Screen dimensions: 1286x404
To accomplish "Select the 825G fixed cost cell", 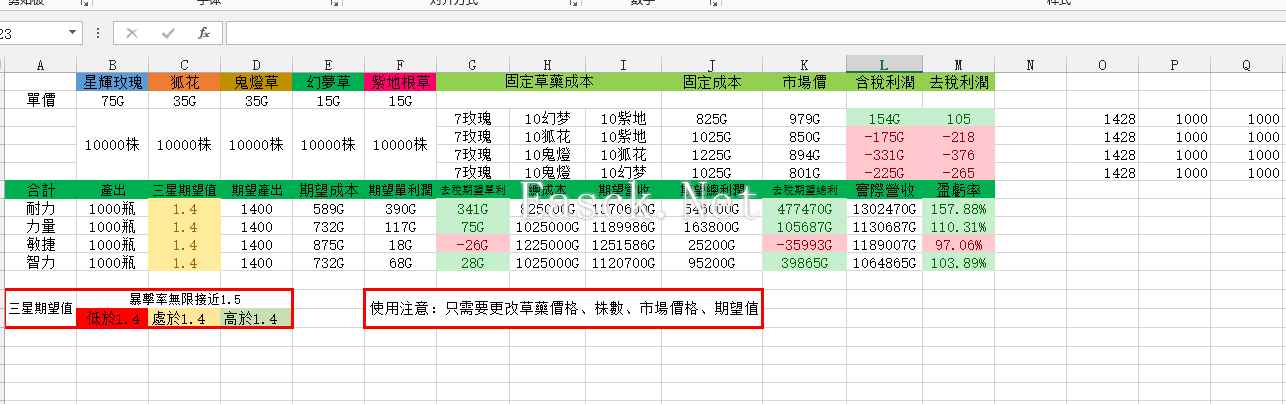I will click(711, 118).
